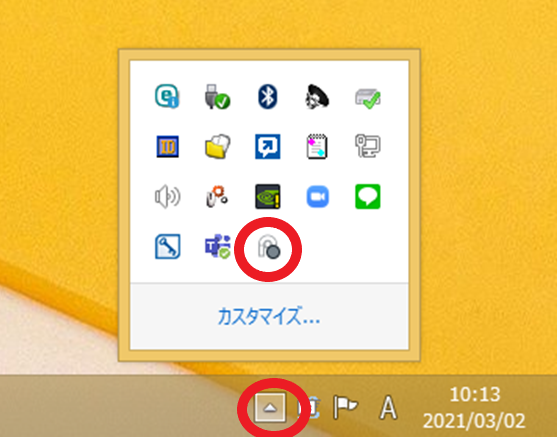Image resolution: width=557 pixels, height=437 pixels.
Task: Collapse hidden icons with taskbar up arrow
Action: (270, 408)
